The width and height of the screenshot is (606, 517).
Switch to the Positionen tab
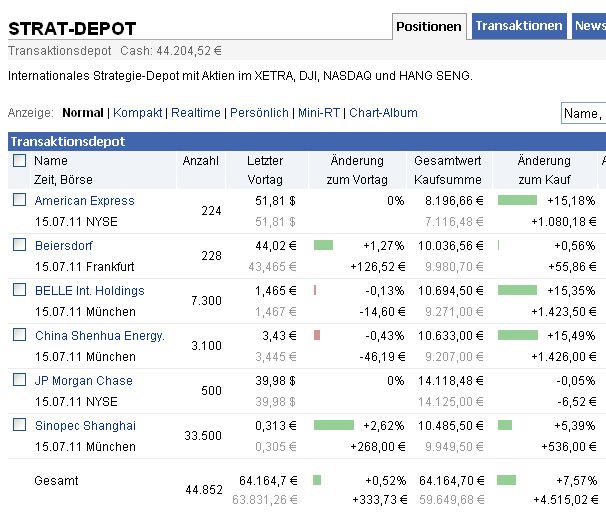429,26
